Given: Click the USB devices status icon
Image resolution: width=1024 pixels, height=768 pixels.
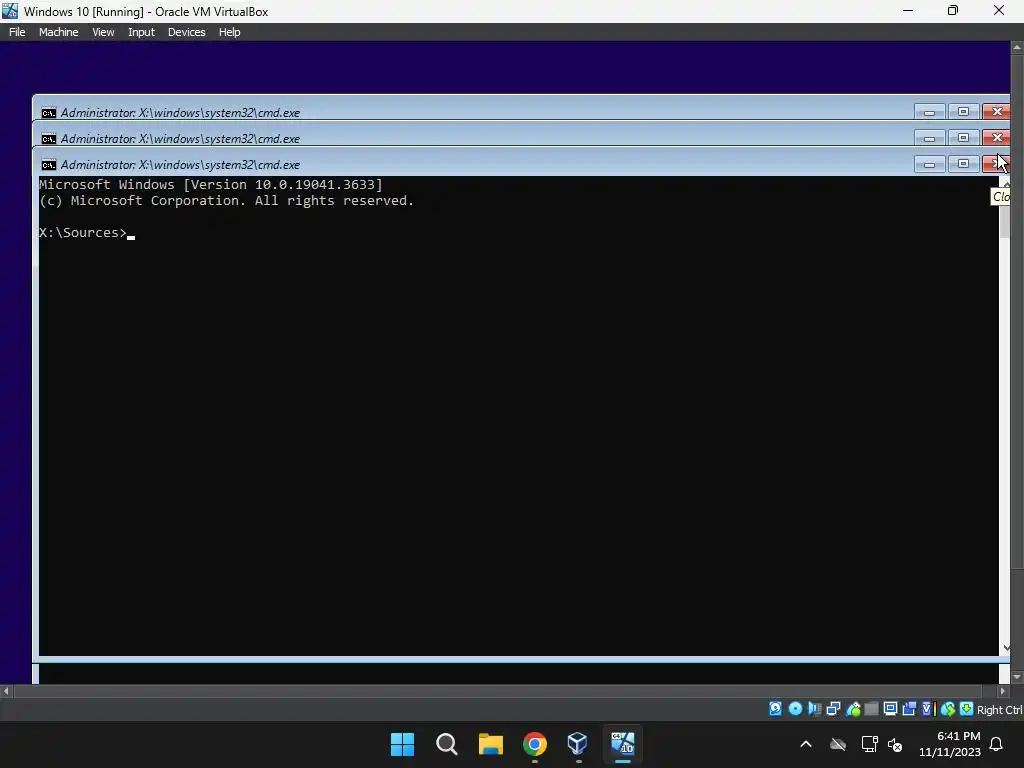Looking at the screenshot, I should (852, 709).
